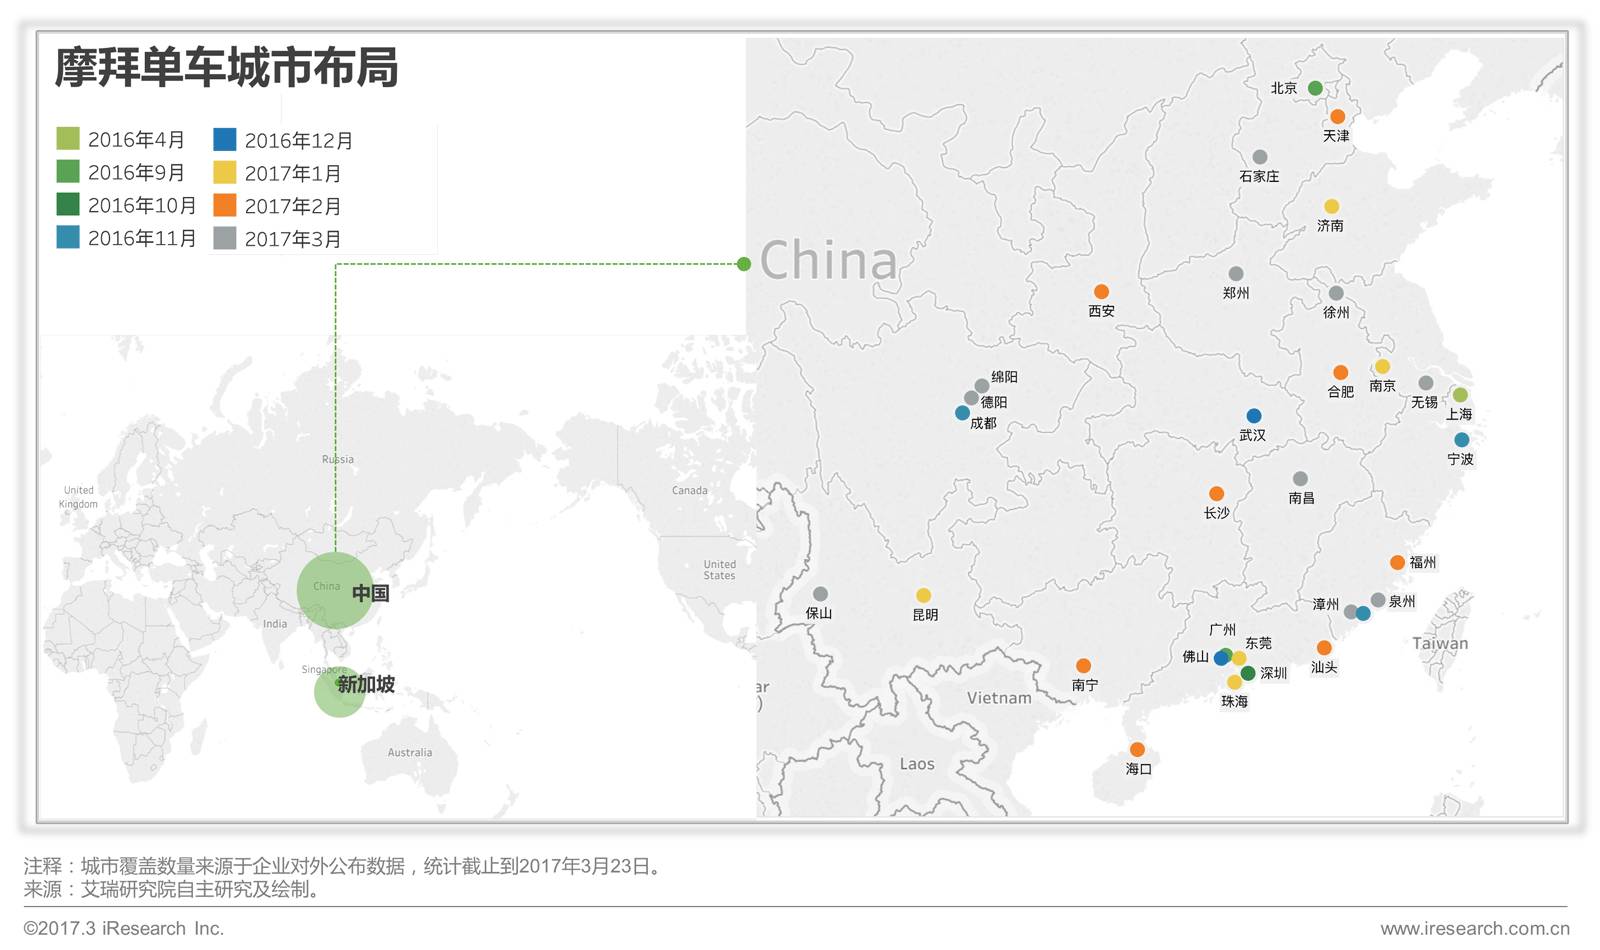Click the orange dot next to 福州
1600x950 pixels.
[x=1397, y=563]
